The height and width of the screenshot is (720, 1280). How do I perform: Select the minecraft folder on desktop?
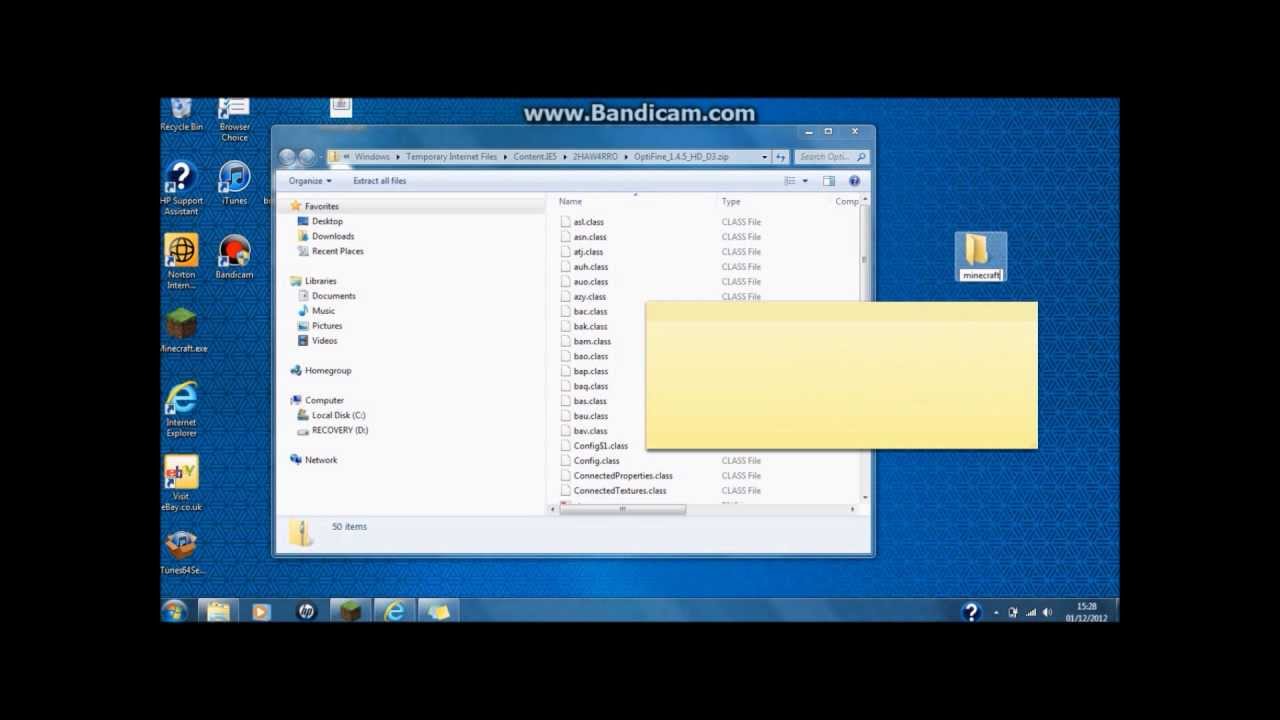pyautogui.click(x=981, y=257)
